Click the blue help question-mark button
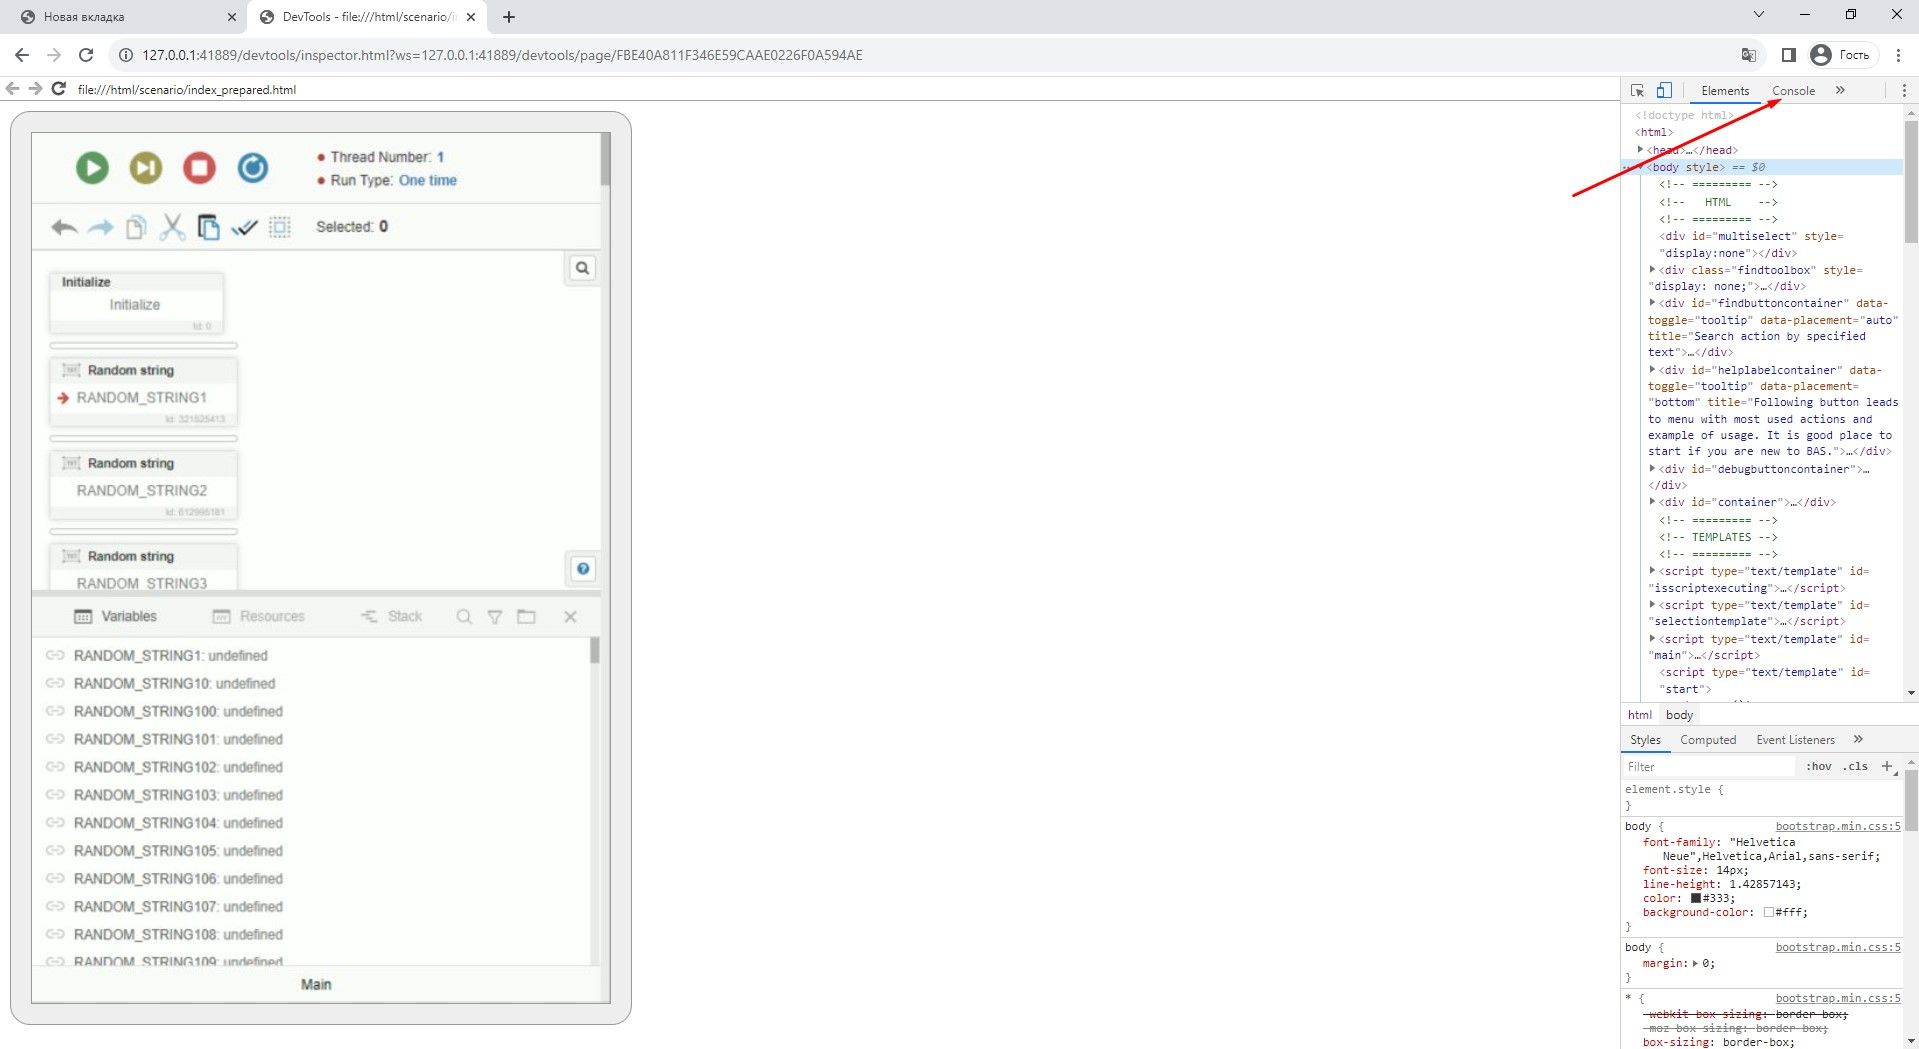Image resolution: width=1919 pixels, height=1049 pixels. [x=583, y=569]
